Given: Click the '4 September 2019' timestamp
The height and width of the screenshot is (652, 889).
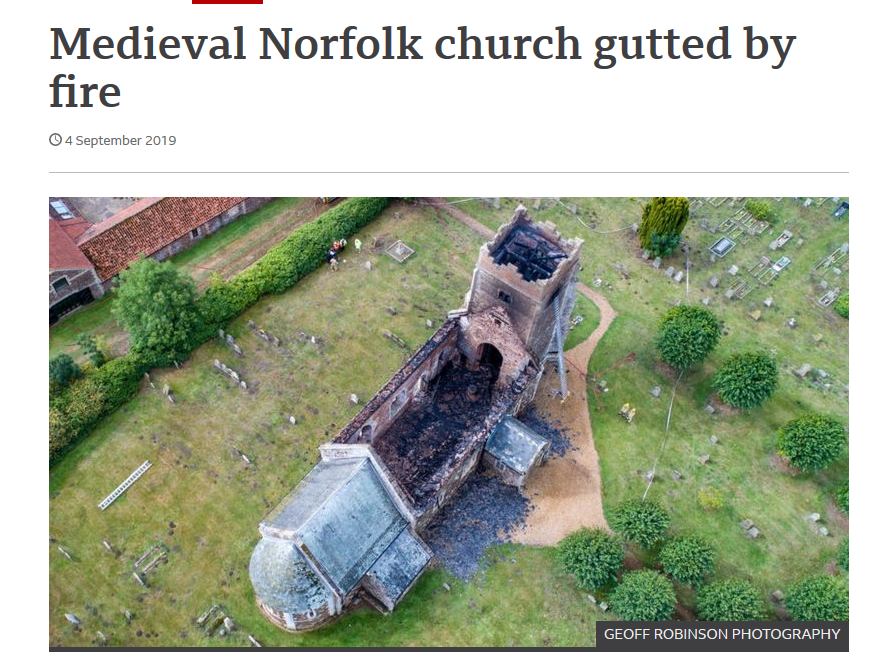Looking at the screenshot, I should 120,140.
